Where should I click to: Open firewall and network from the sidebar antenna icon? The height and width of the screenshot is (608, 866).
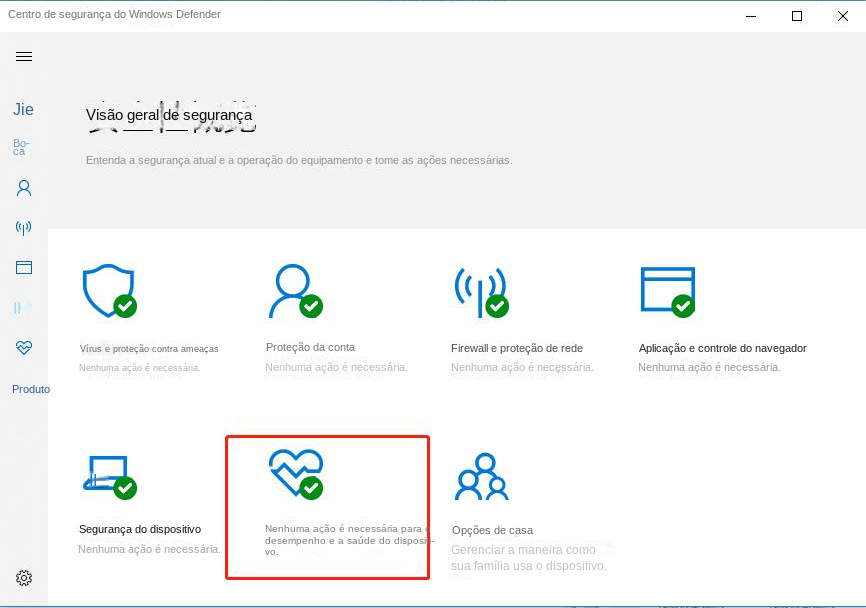tap(23, 228)
